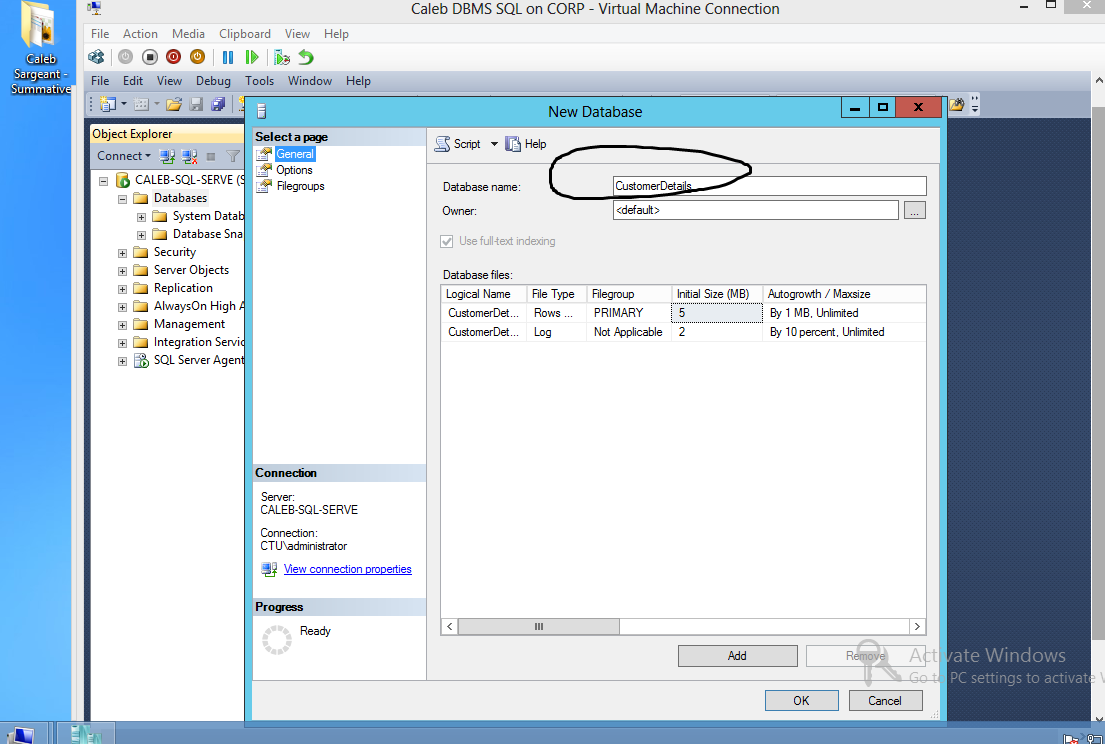Viewport: 1105px width, 744px height.
Task: Click the Open File folder icon
Action: pyautogui.click(x=173, y=104)
